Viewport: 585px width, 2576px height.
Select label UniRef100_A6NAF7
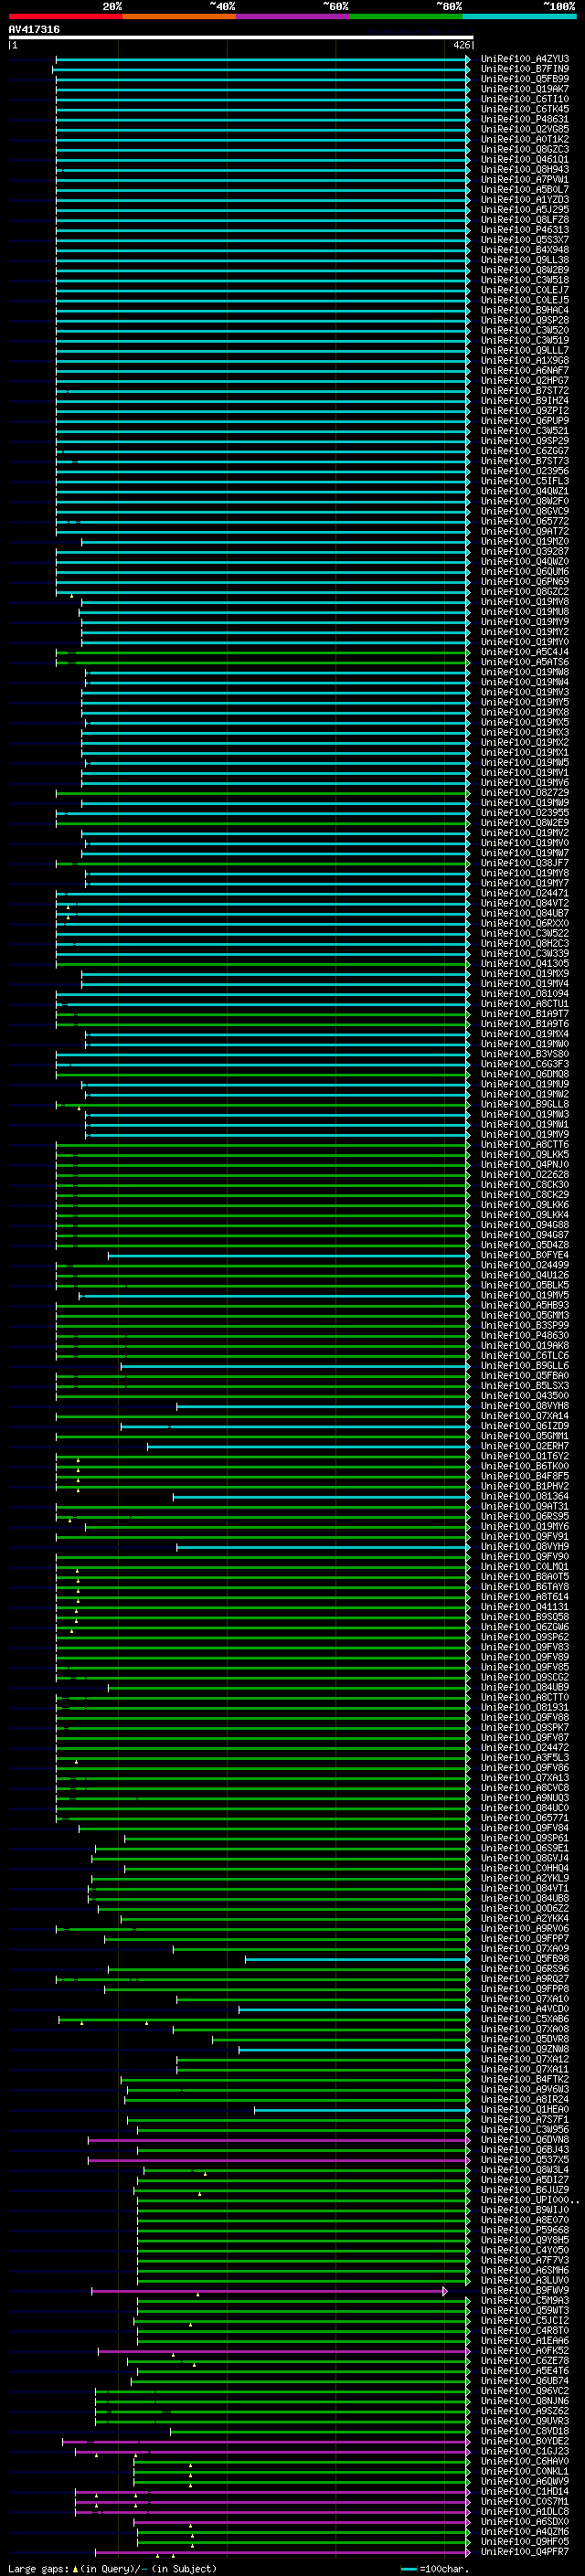[x=524, y=371]
